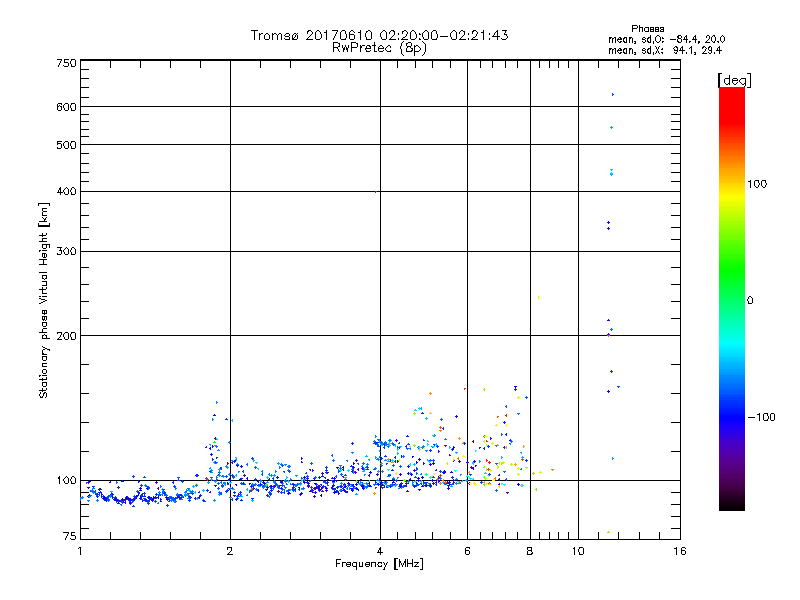Click the '[deg]' colorbar unit label
The image size is (800, 600).
pyautogui.click(x=734, y=80)
